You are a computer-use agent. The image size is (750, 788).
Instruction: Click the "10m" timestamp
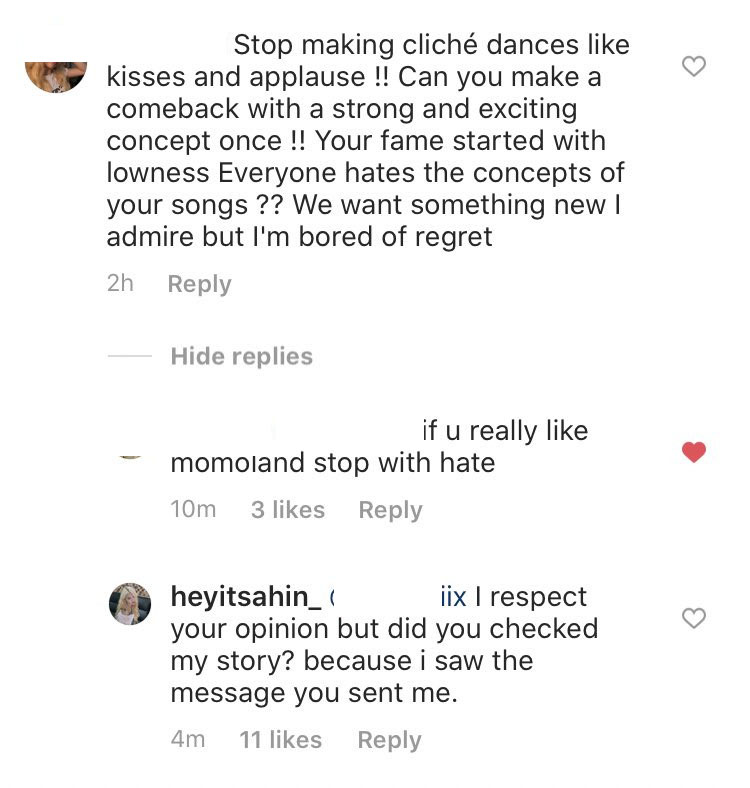tap(193, 510)
